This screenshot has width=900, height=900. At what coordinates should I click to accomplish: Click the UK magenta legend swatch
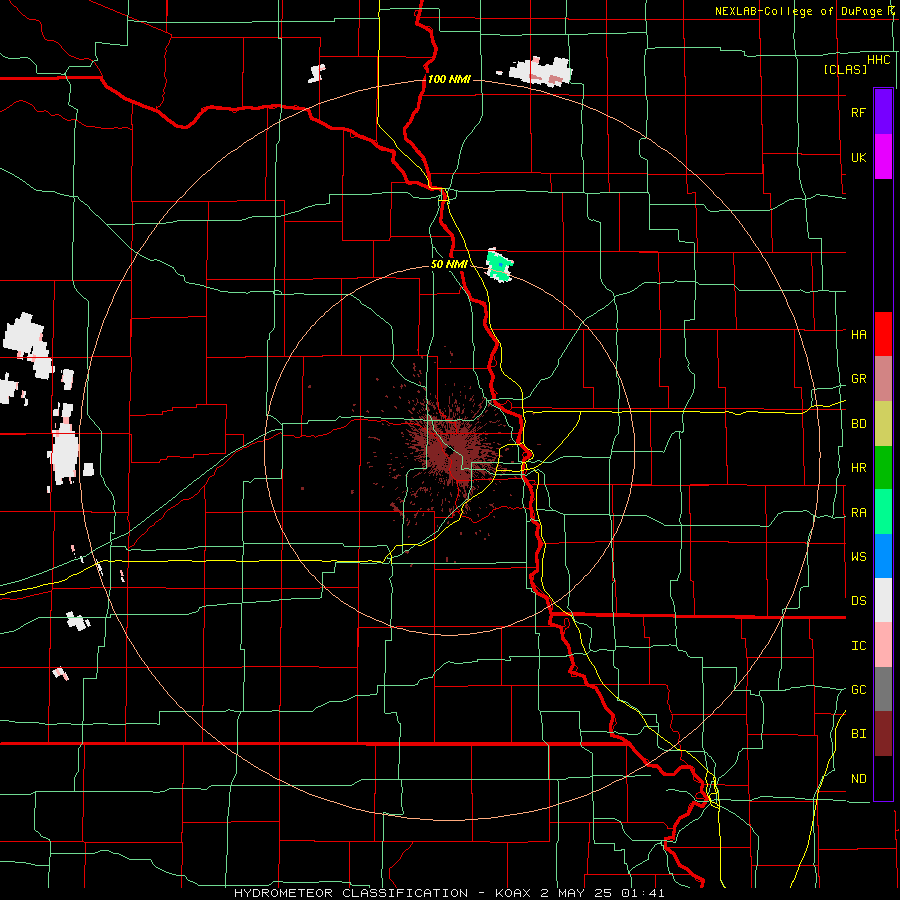[883, 157]
